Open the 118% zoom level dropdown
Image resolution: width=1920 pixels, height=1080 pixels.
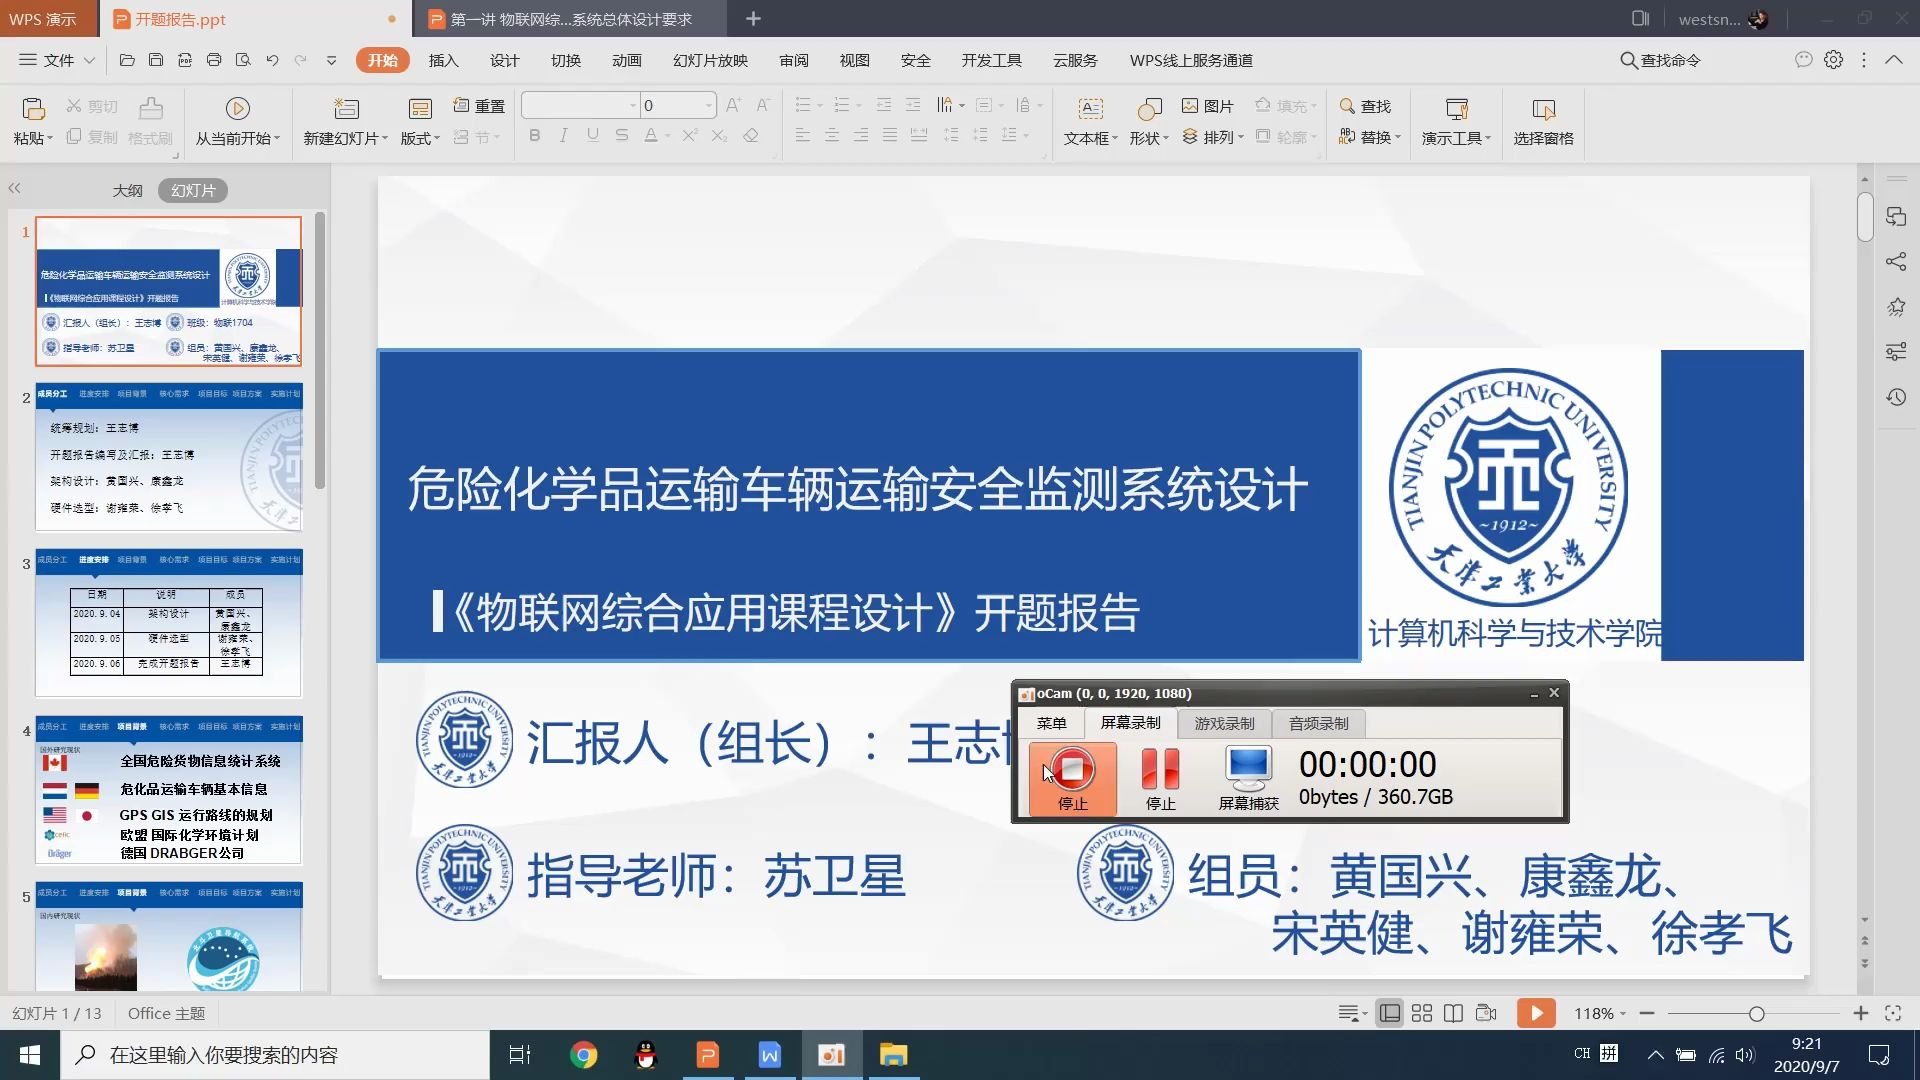tap(1600, 1013)
